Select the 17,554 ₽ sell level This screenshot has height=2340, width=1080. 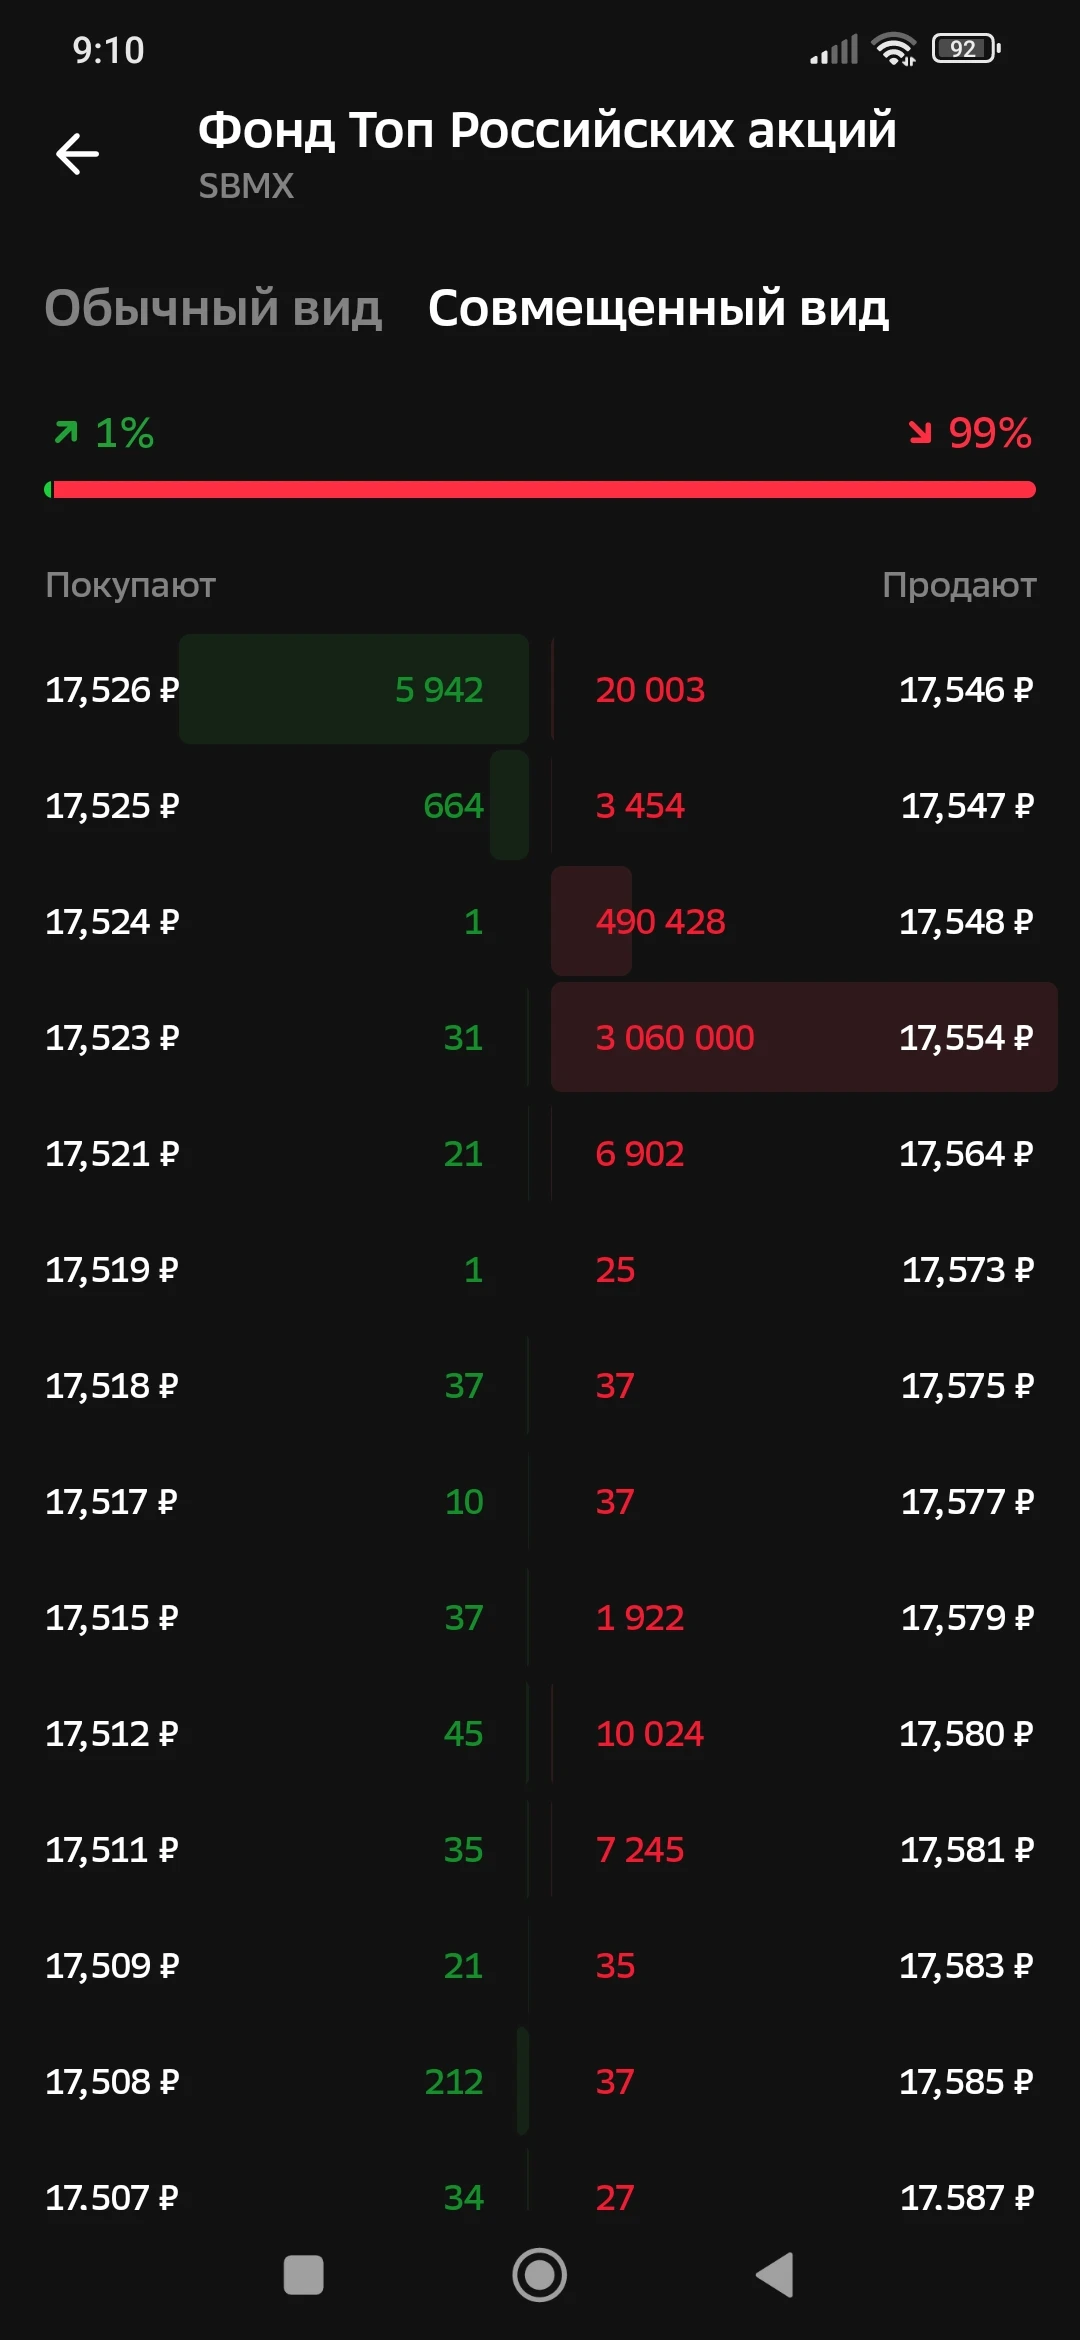[804, 1037]
